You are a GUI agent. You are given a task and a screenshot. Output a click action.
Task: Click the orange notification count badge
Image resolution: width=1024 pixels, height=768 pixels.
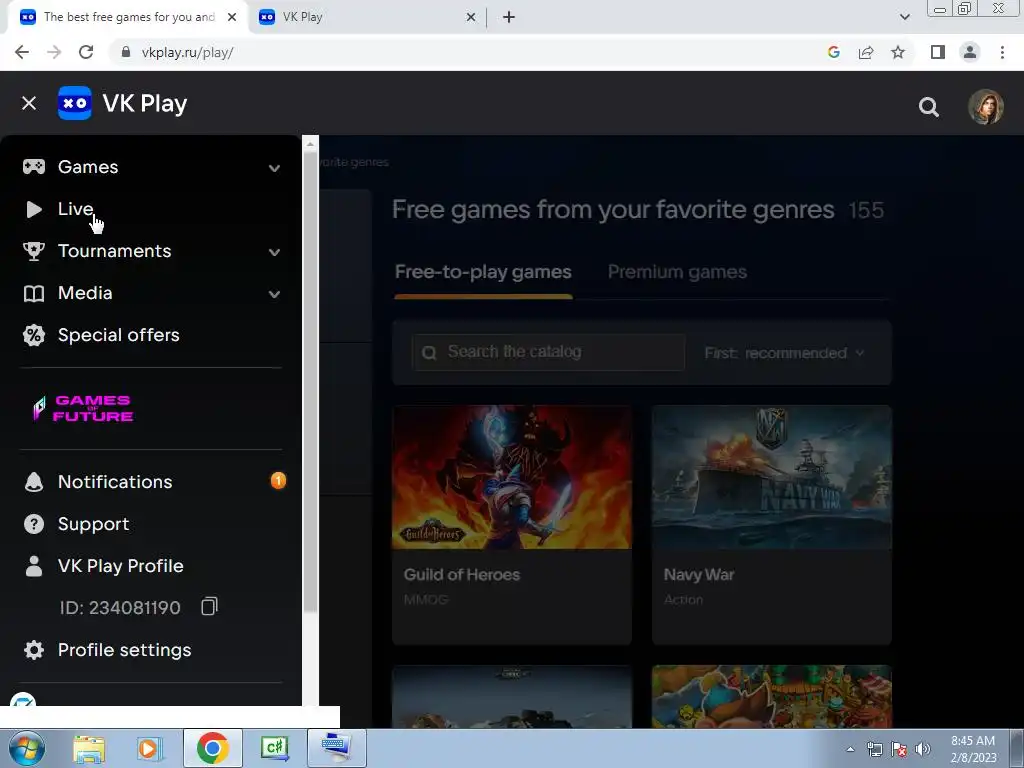pos(278,481)
